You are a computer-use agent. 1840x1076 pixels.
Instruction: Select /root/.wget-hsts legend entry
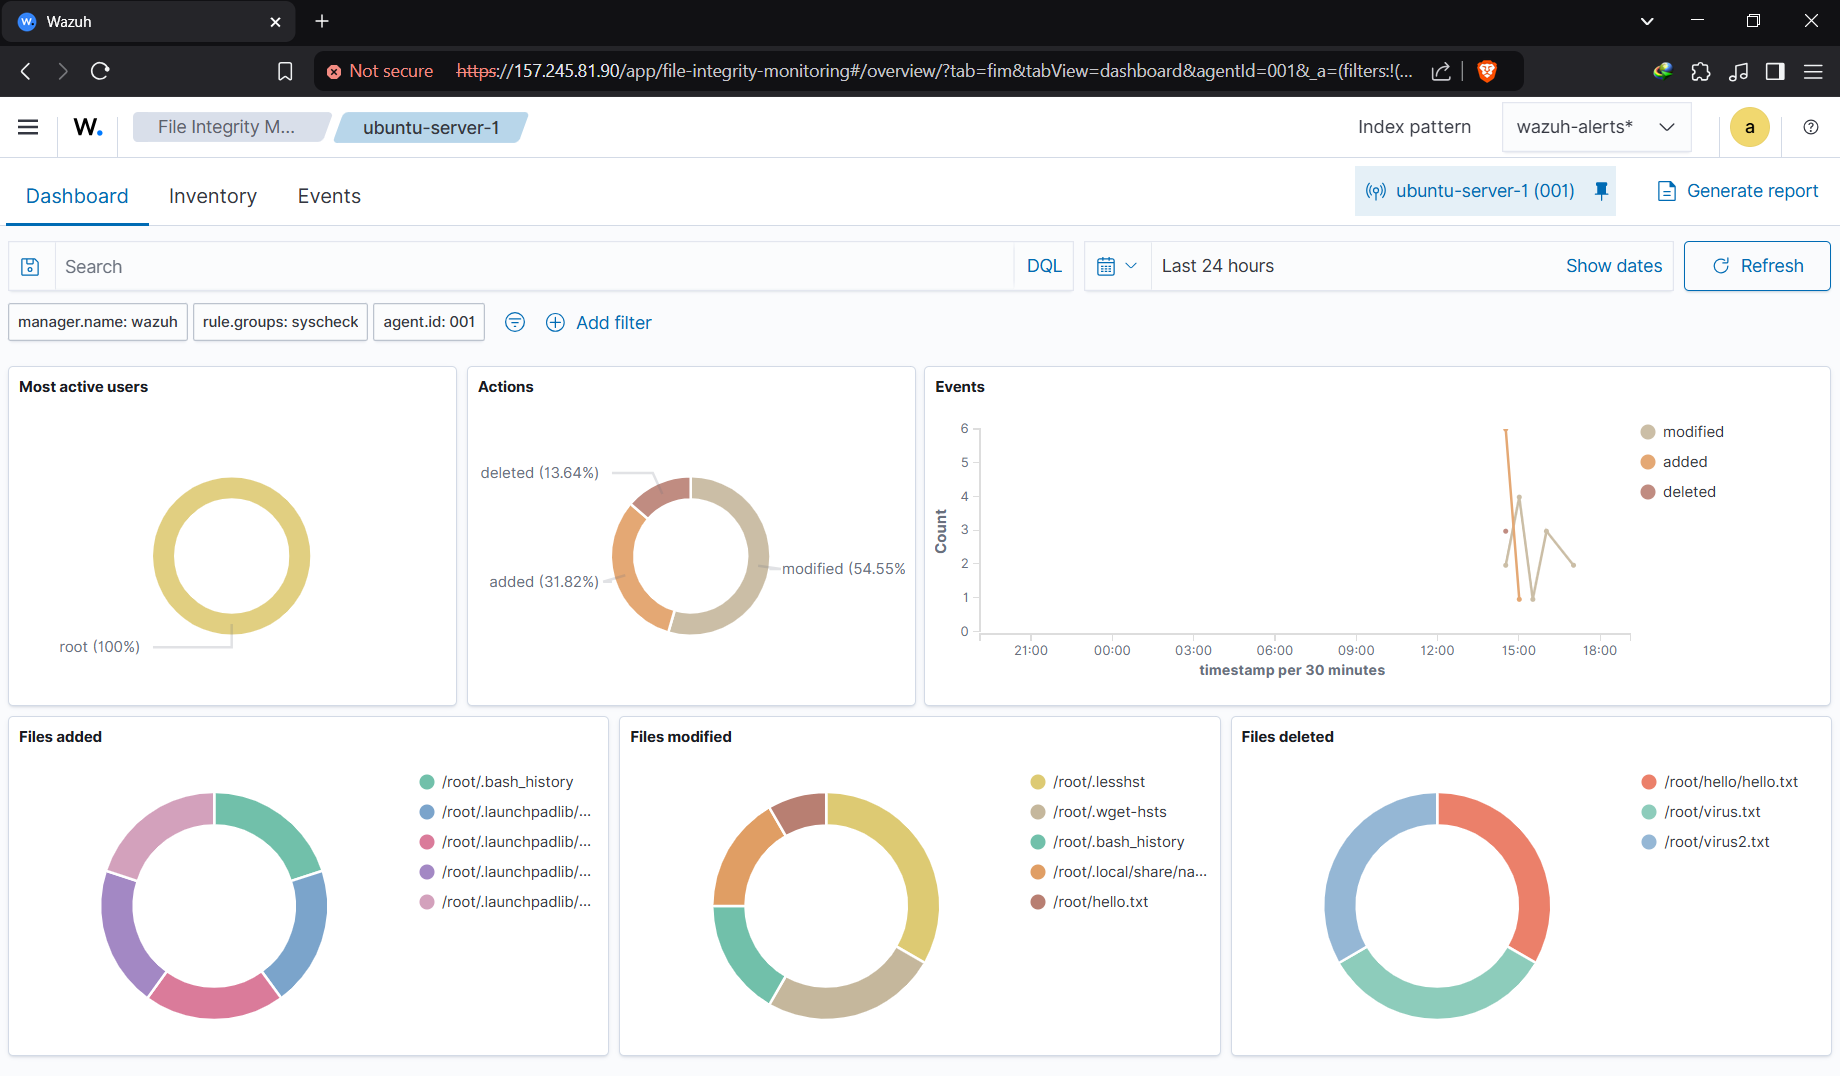pyautogui.click(x=1099, y=812)
